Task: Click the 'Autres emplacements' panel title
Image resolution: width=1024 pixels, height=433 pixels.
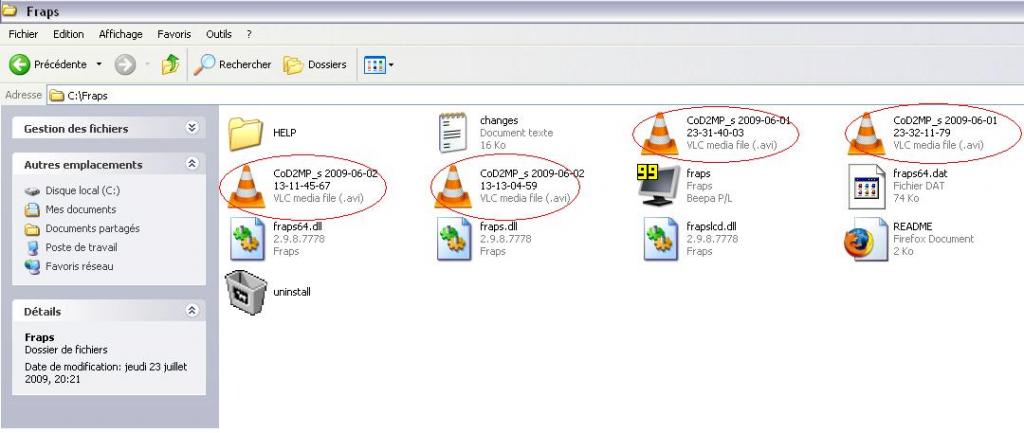Action: 83,165
